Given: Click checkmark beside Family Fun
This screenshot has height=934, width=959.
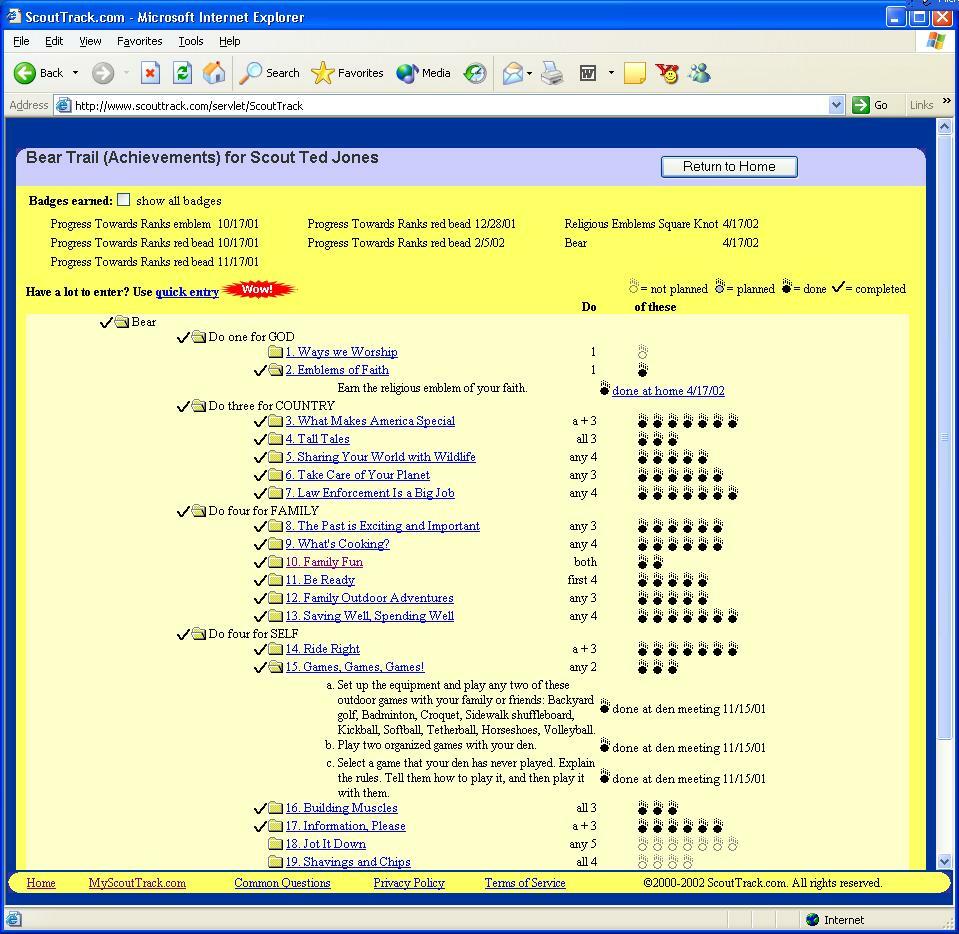Looking at the screenshot, I should point(260,562).
